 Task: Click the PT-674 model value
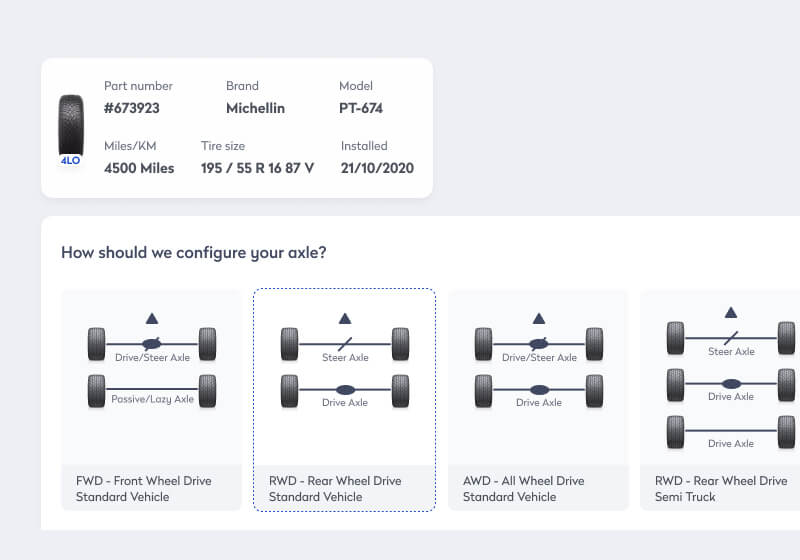click(360, 108)
